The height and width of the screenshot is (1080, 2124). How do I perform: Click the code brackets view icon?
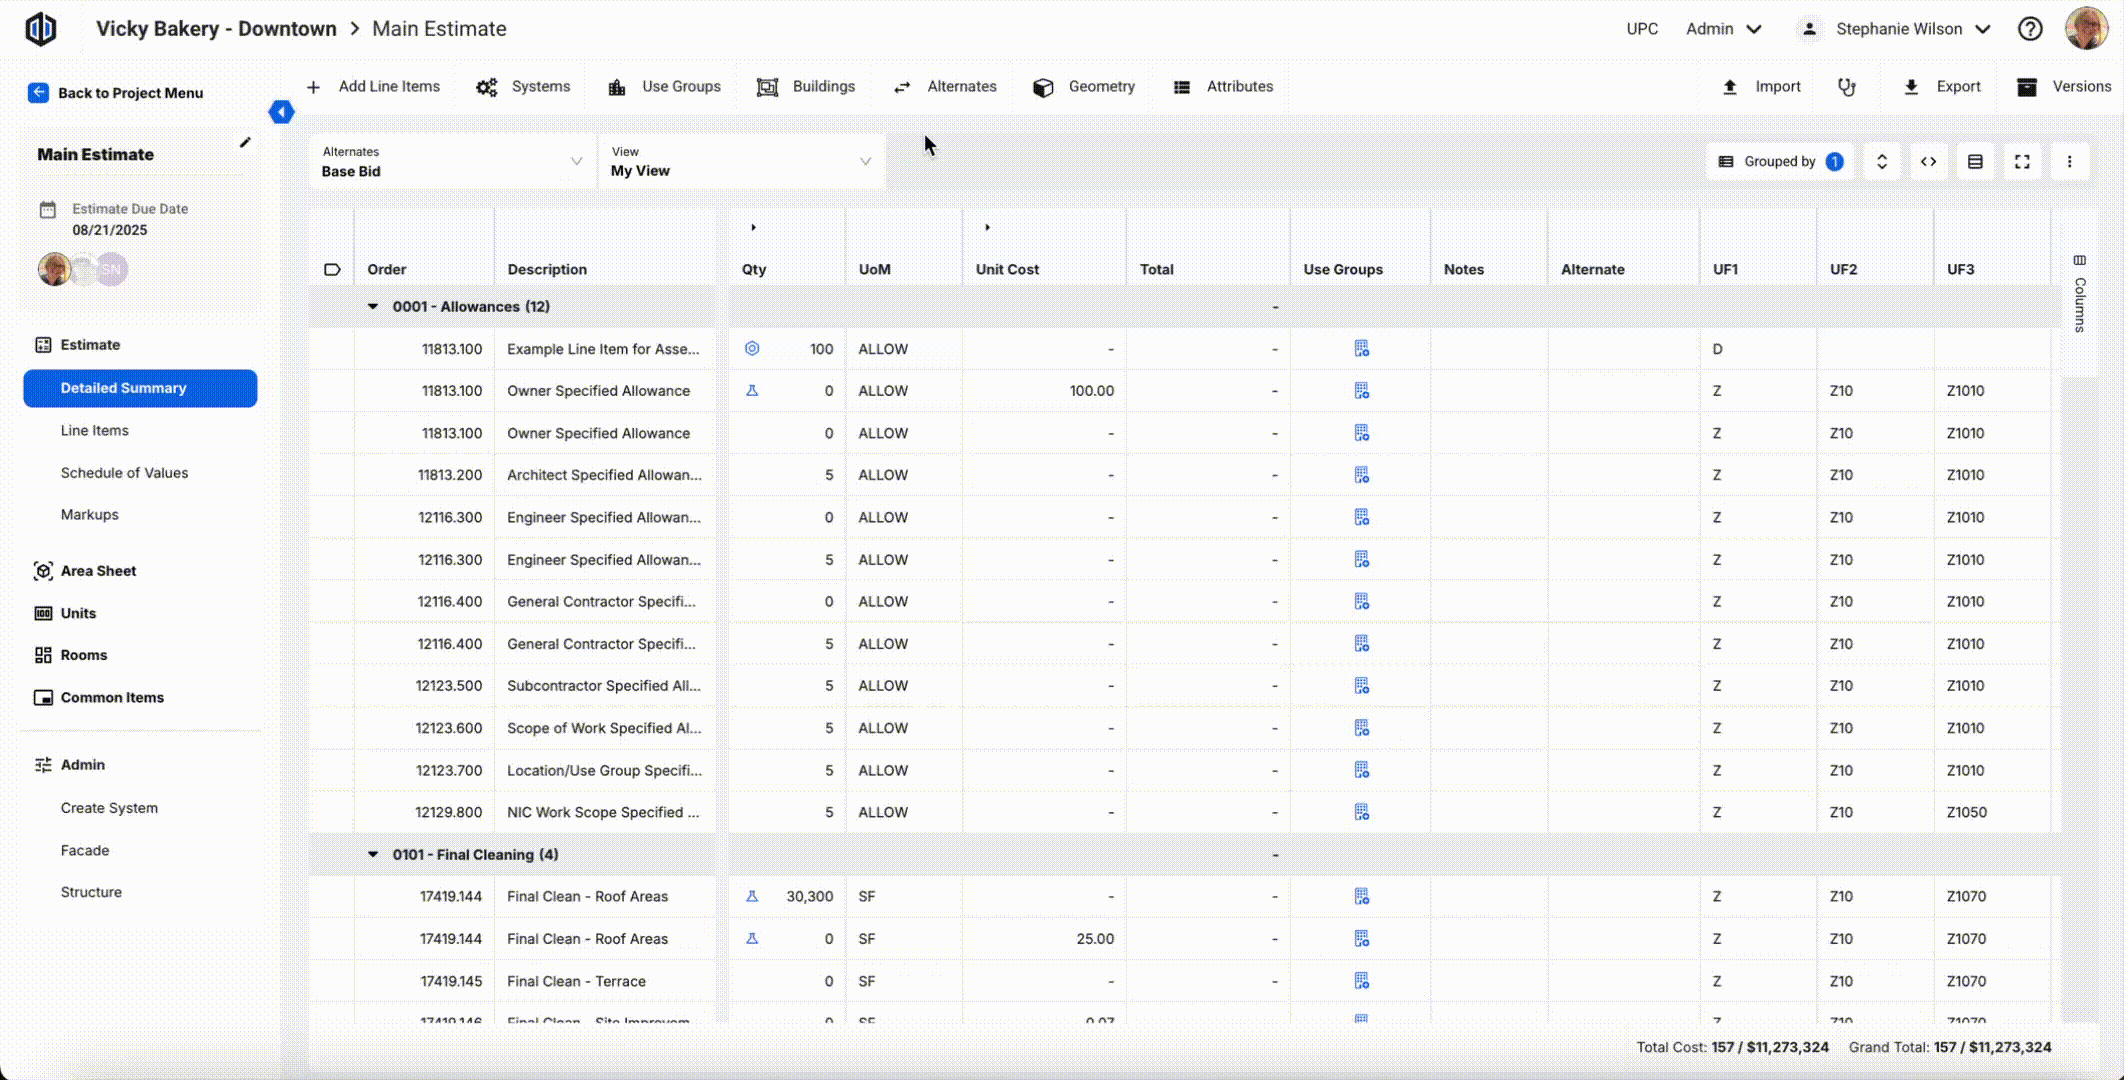click(x=1928, y=162)
